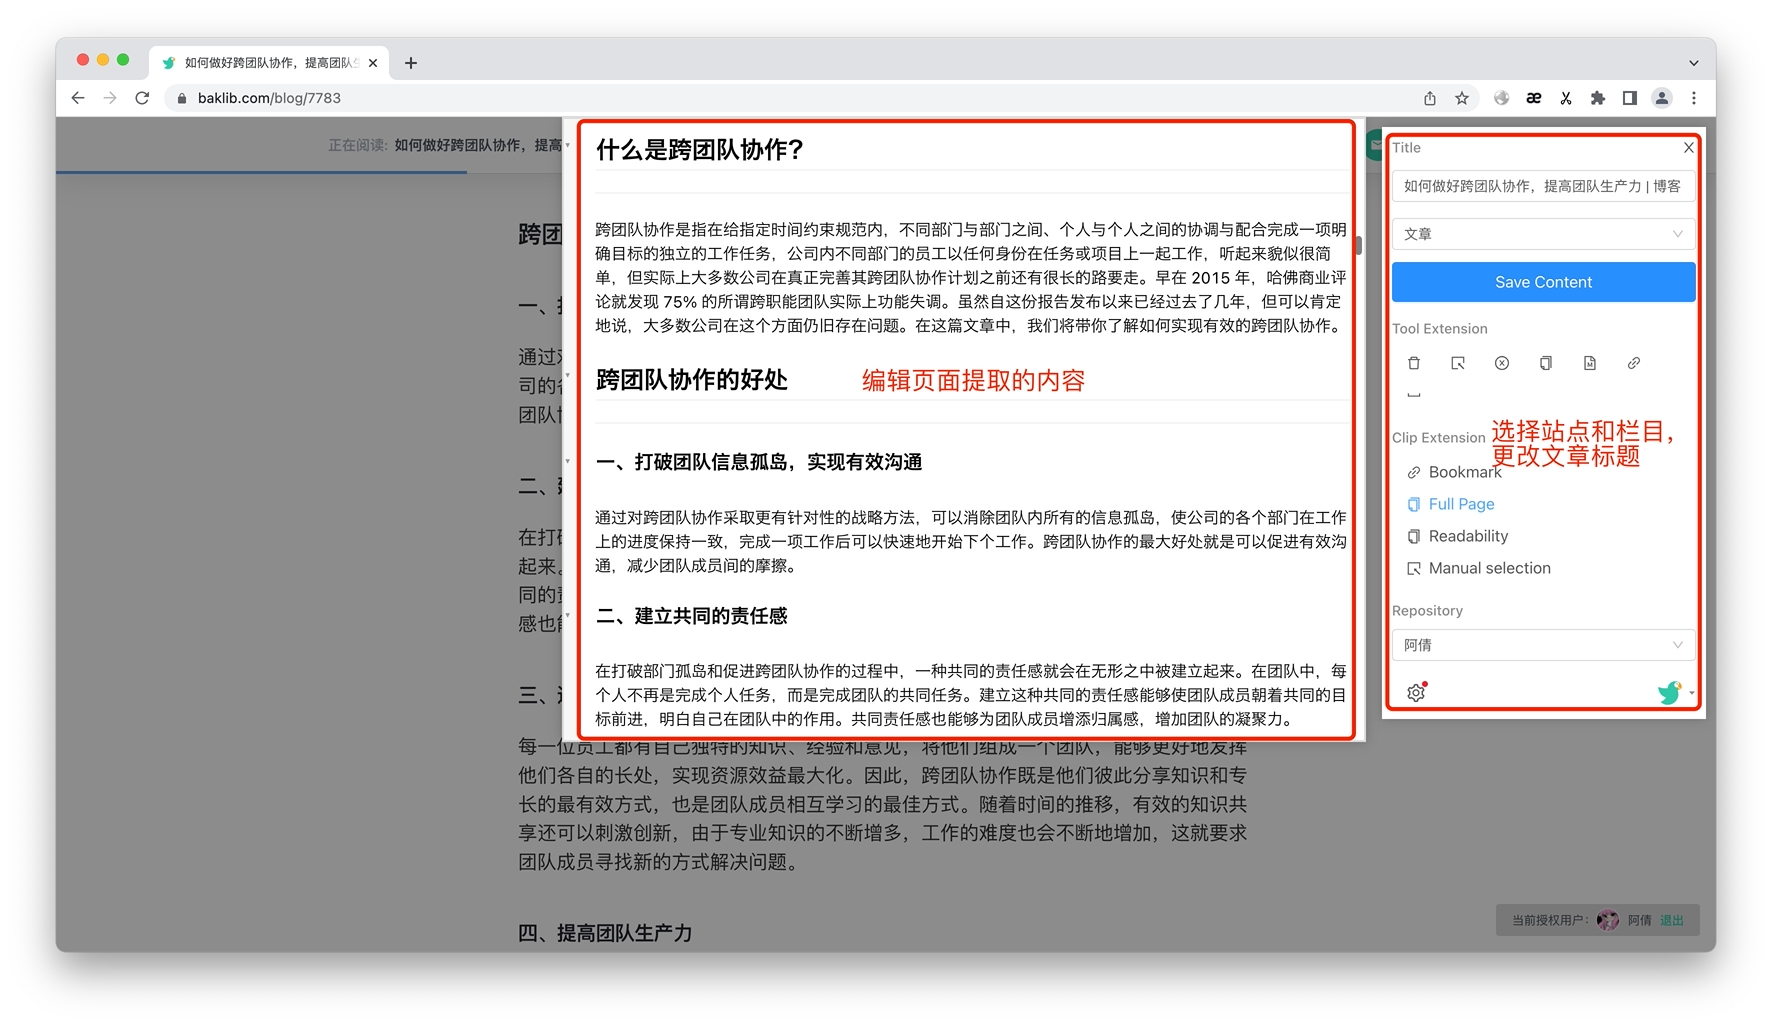Open the browser profile avatar
Image resolution: width=1772 pixels, height=1026 pixels.
(x=1661, y=98)
